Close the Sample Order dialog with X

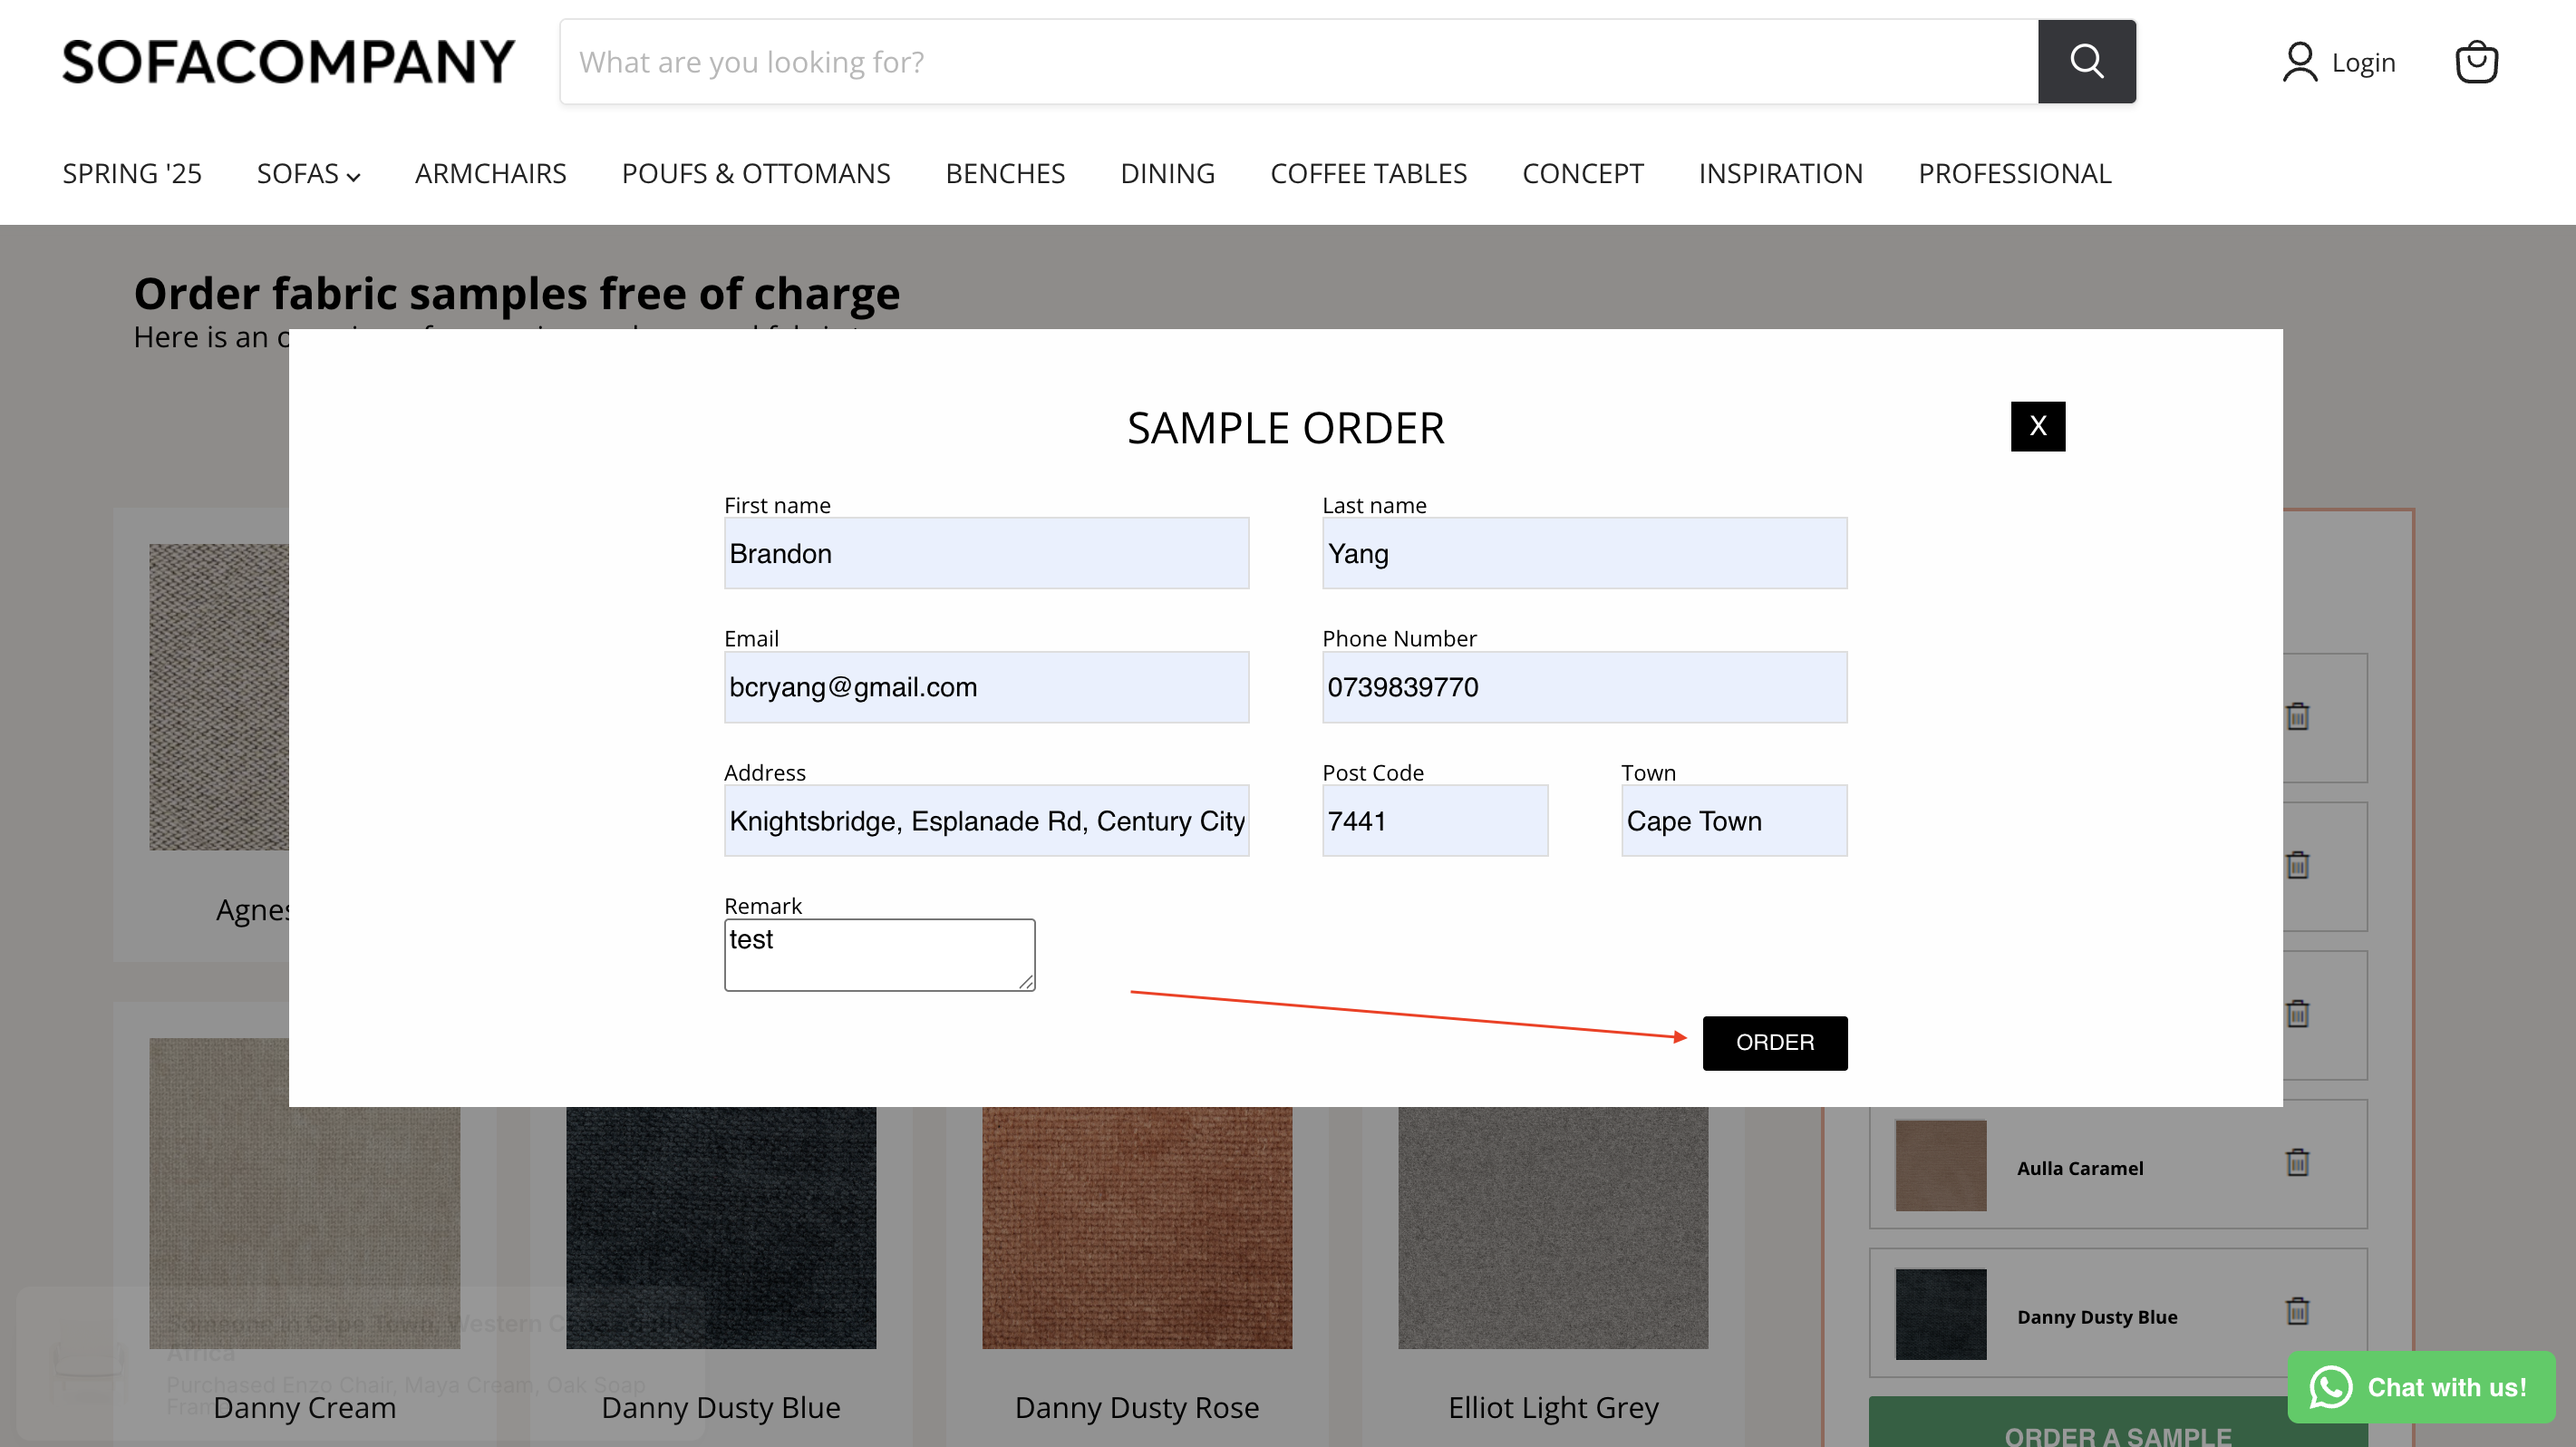(x=2037, y=427)
